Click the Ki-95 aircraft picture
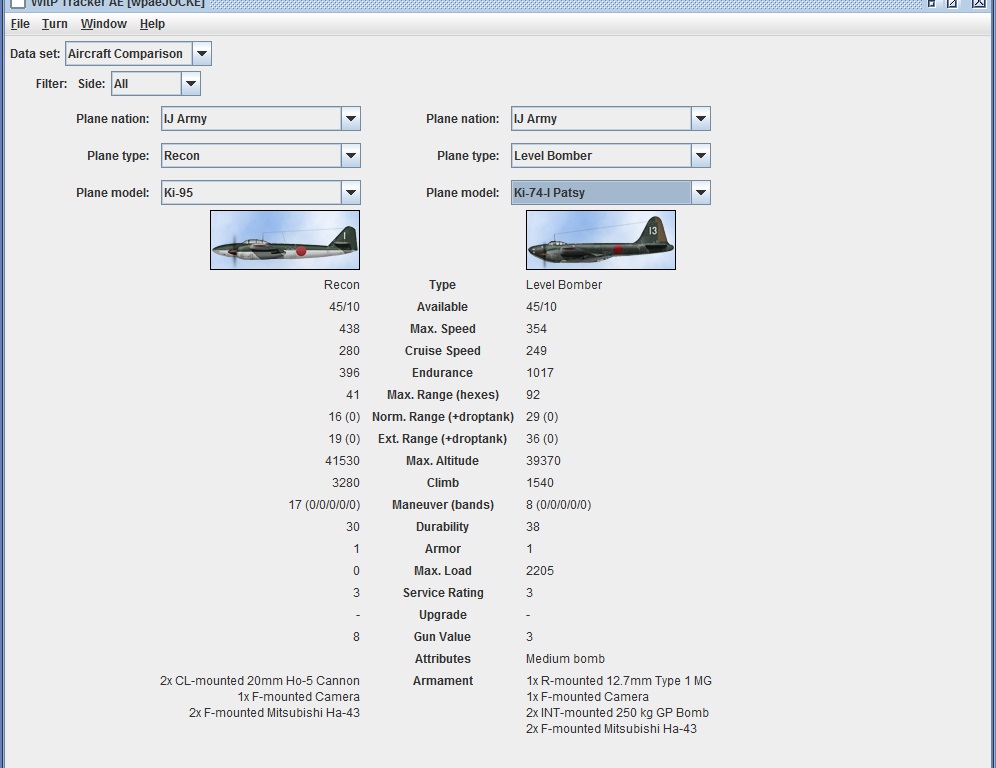 [285, 240]
